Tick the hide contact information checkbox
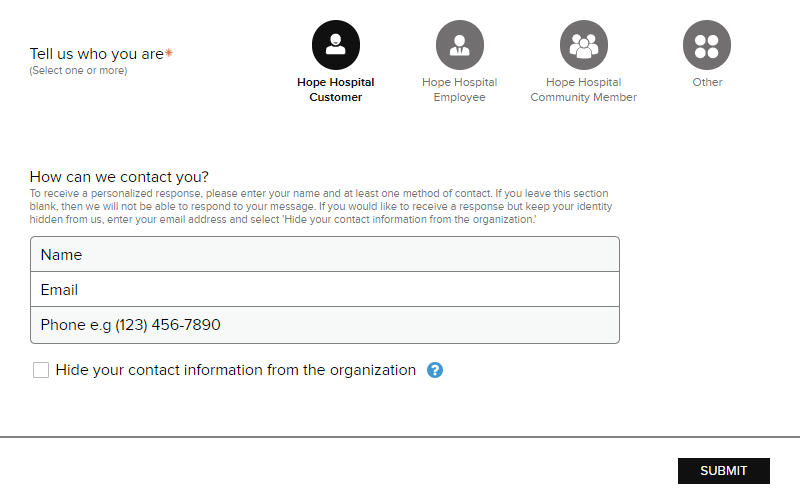Image resolution: width=800 pixels, height=504 pixels. click(x=41, y=370)
